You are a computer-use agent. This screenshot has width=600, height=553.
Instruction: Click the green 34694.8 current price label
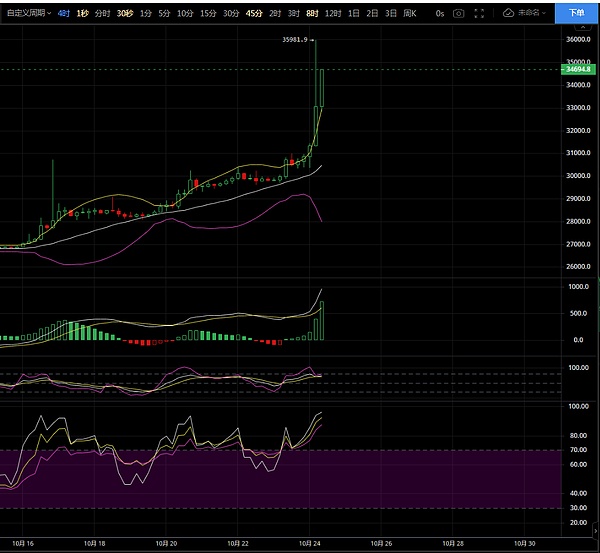pyautogui.click(x=578, y=69)
